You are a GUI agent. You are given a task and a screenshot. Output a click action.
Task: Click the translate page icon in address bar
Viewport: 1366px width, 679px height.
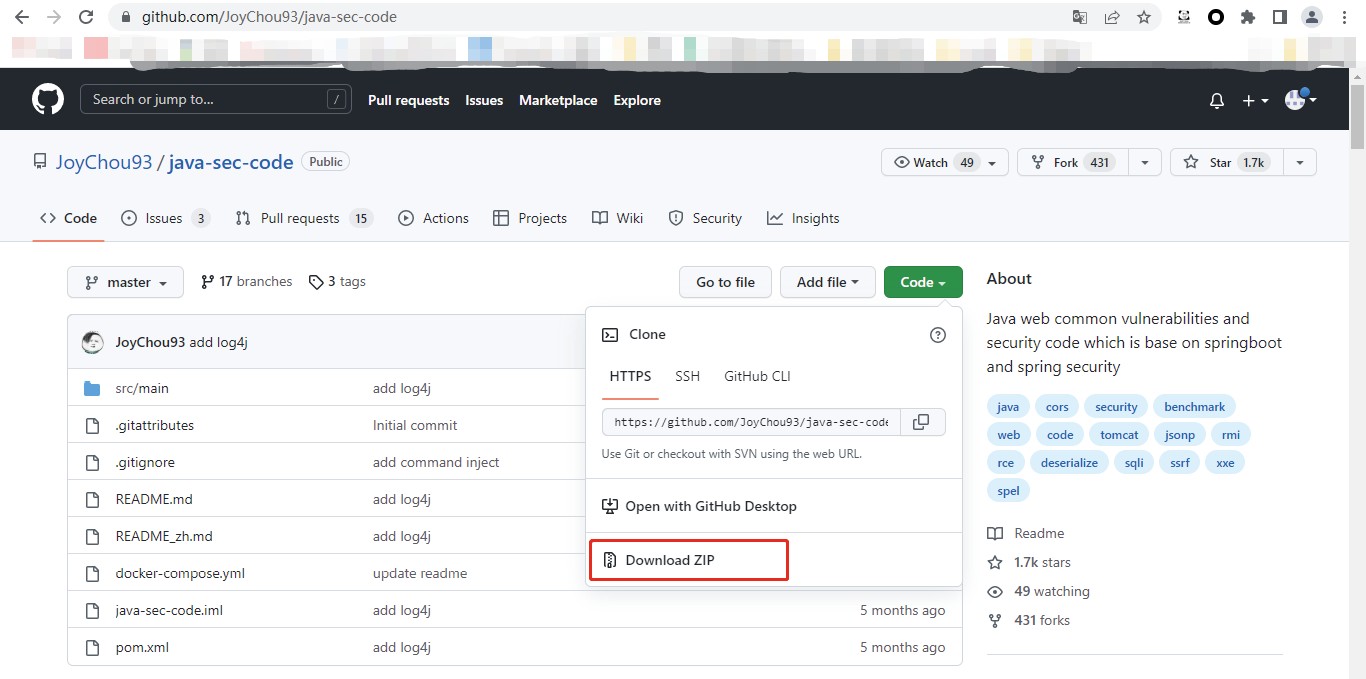click(1080, 17)
